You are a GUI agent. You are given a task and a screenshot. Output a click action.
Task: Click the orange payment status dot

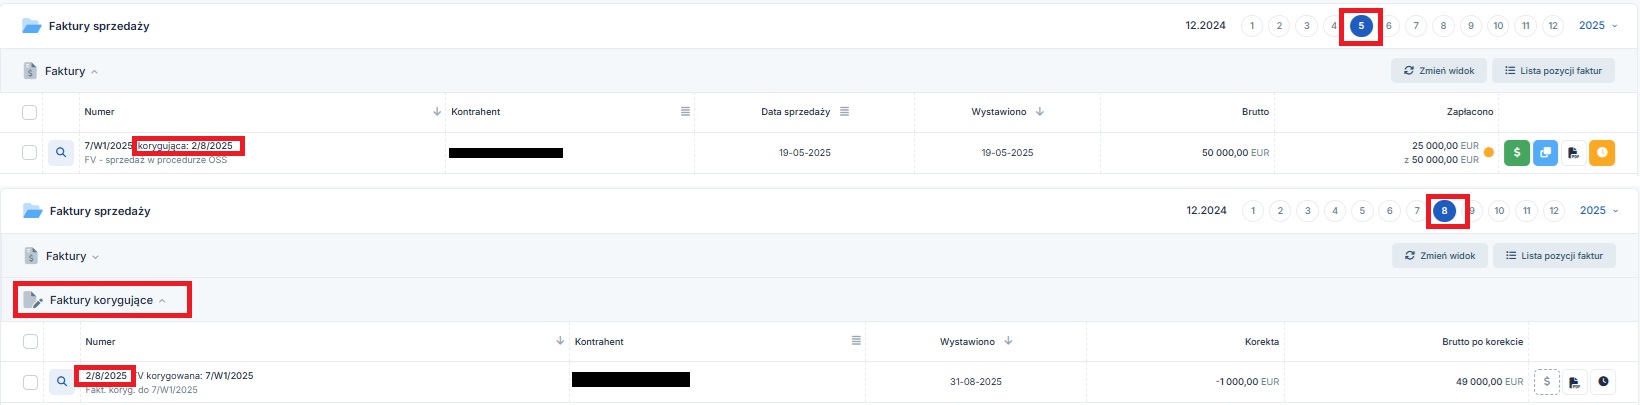(x=1489, y=153)
